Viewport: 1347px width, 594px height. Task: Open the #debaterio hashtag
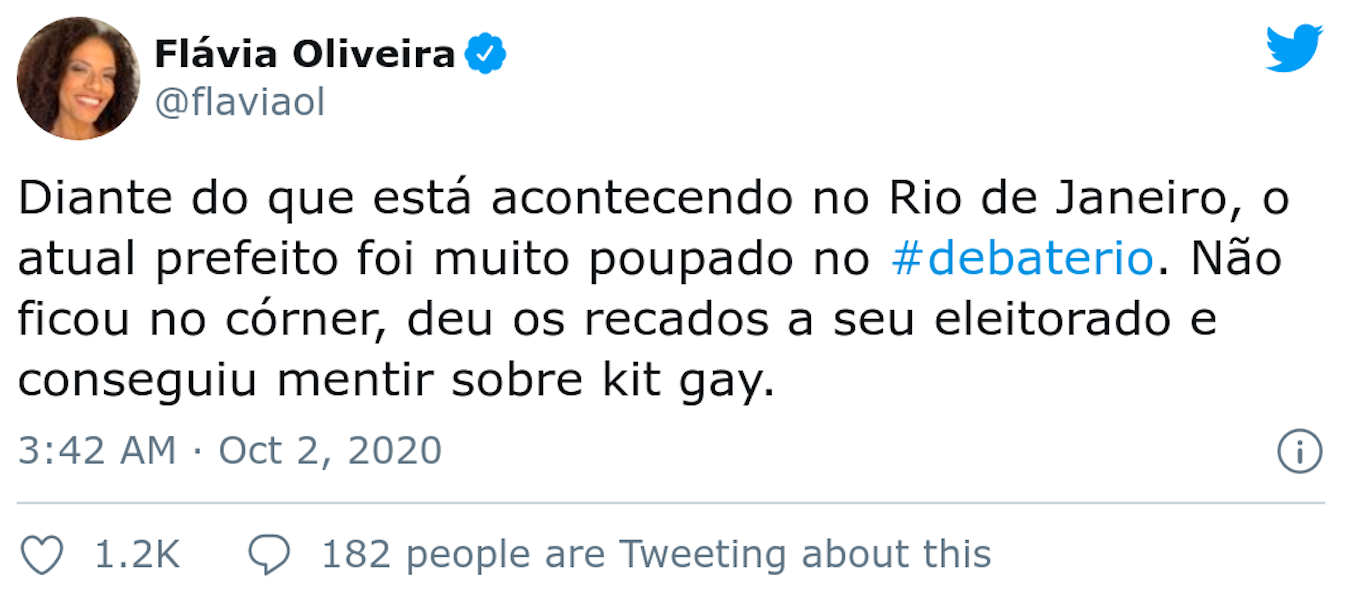pos(1021,259)
